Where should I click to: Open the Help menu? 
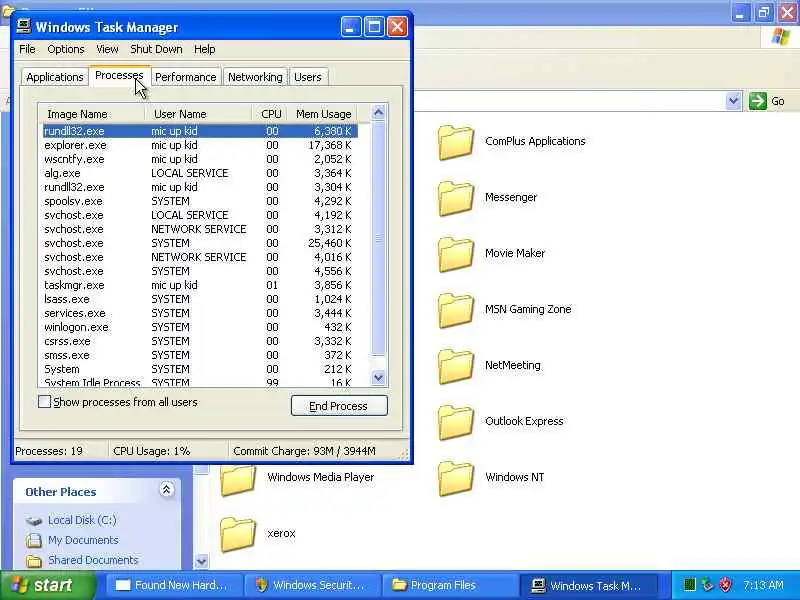205,49
